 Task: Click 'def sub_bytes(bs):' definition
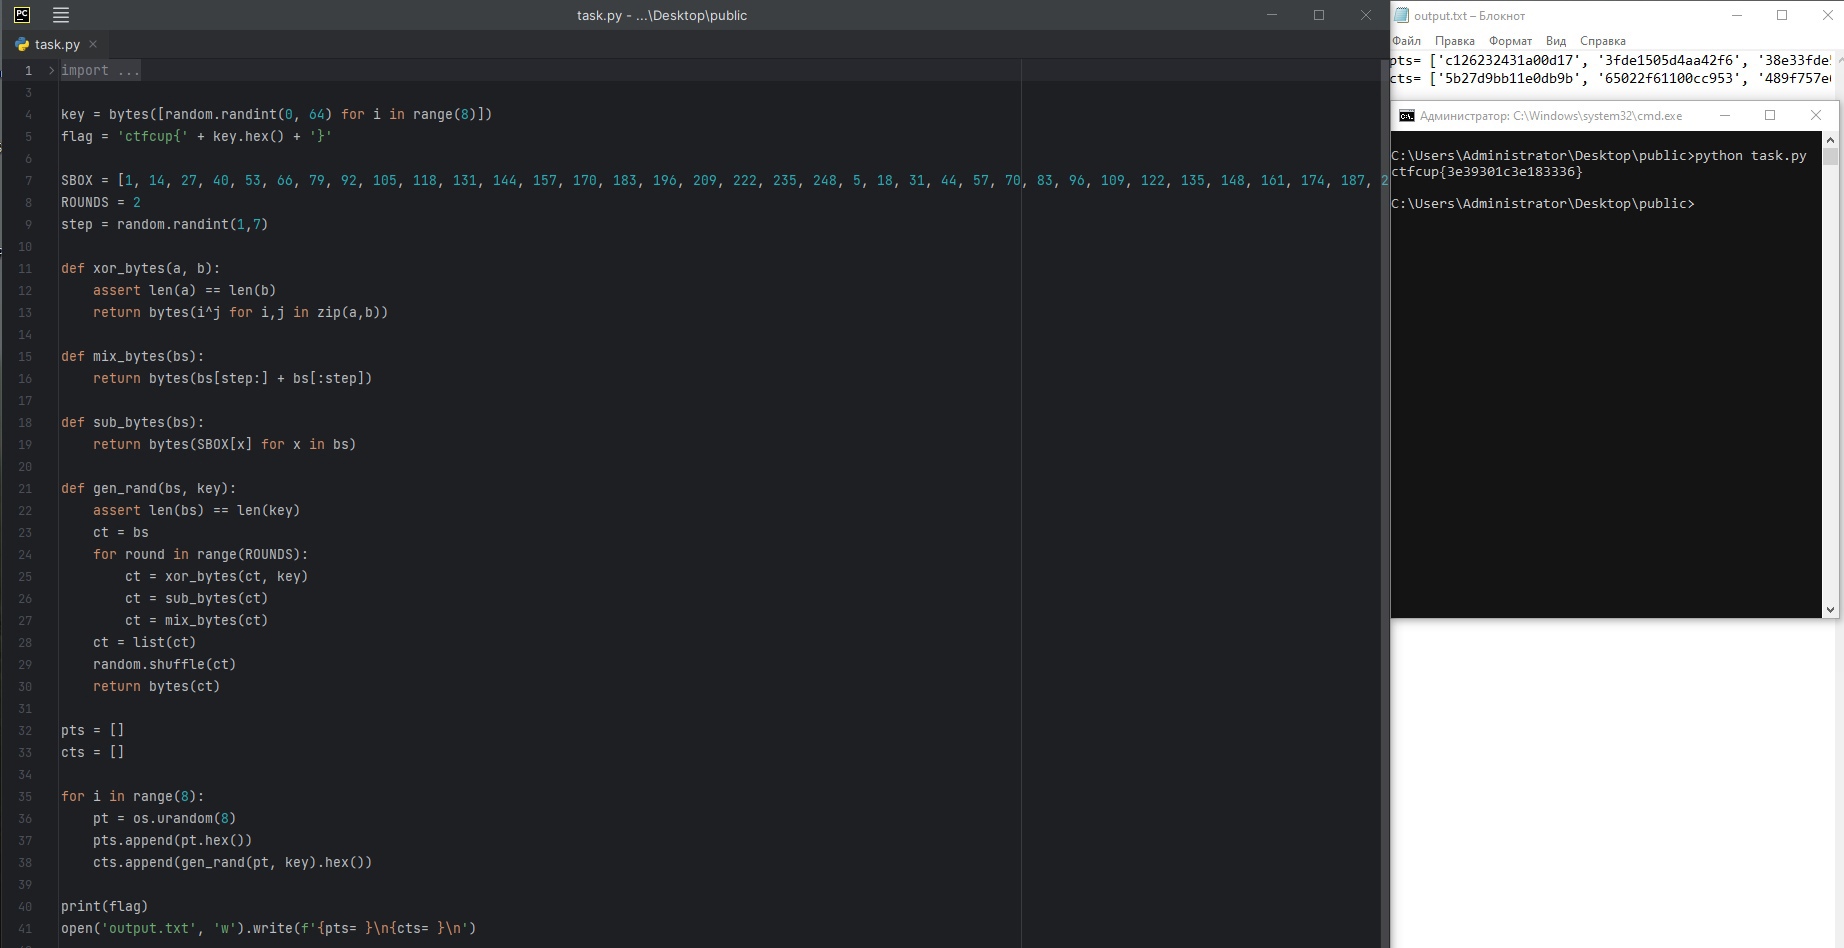132,422
